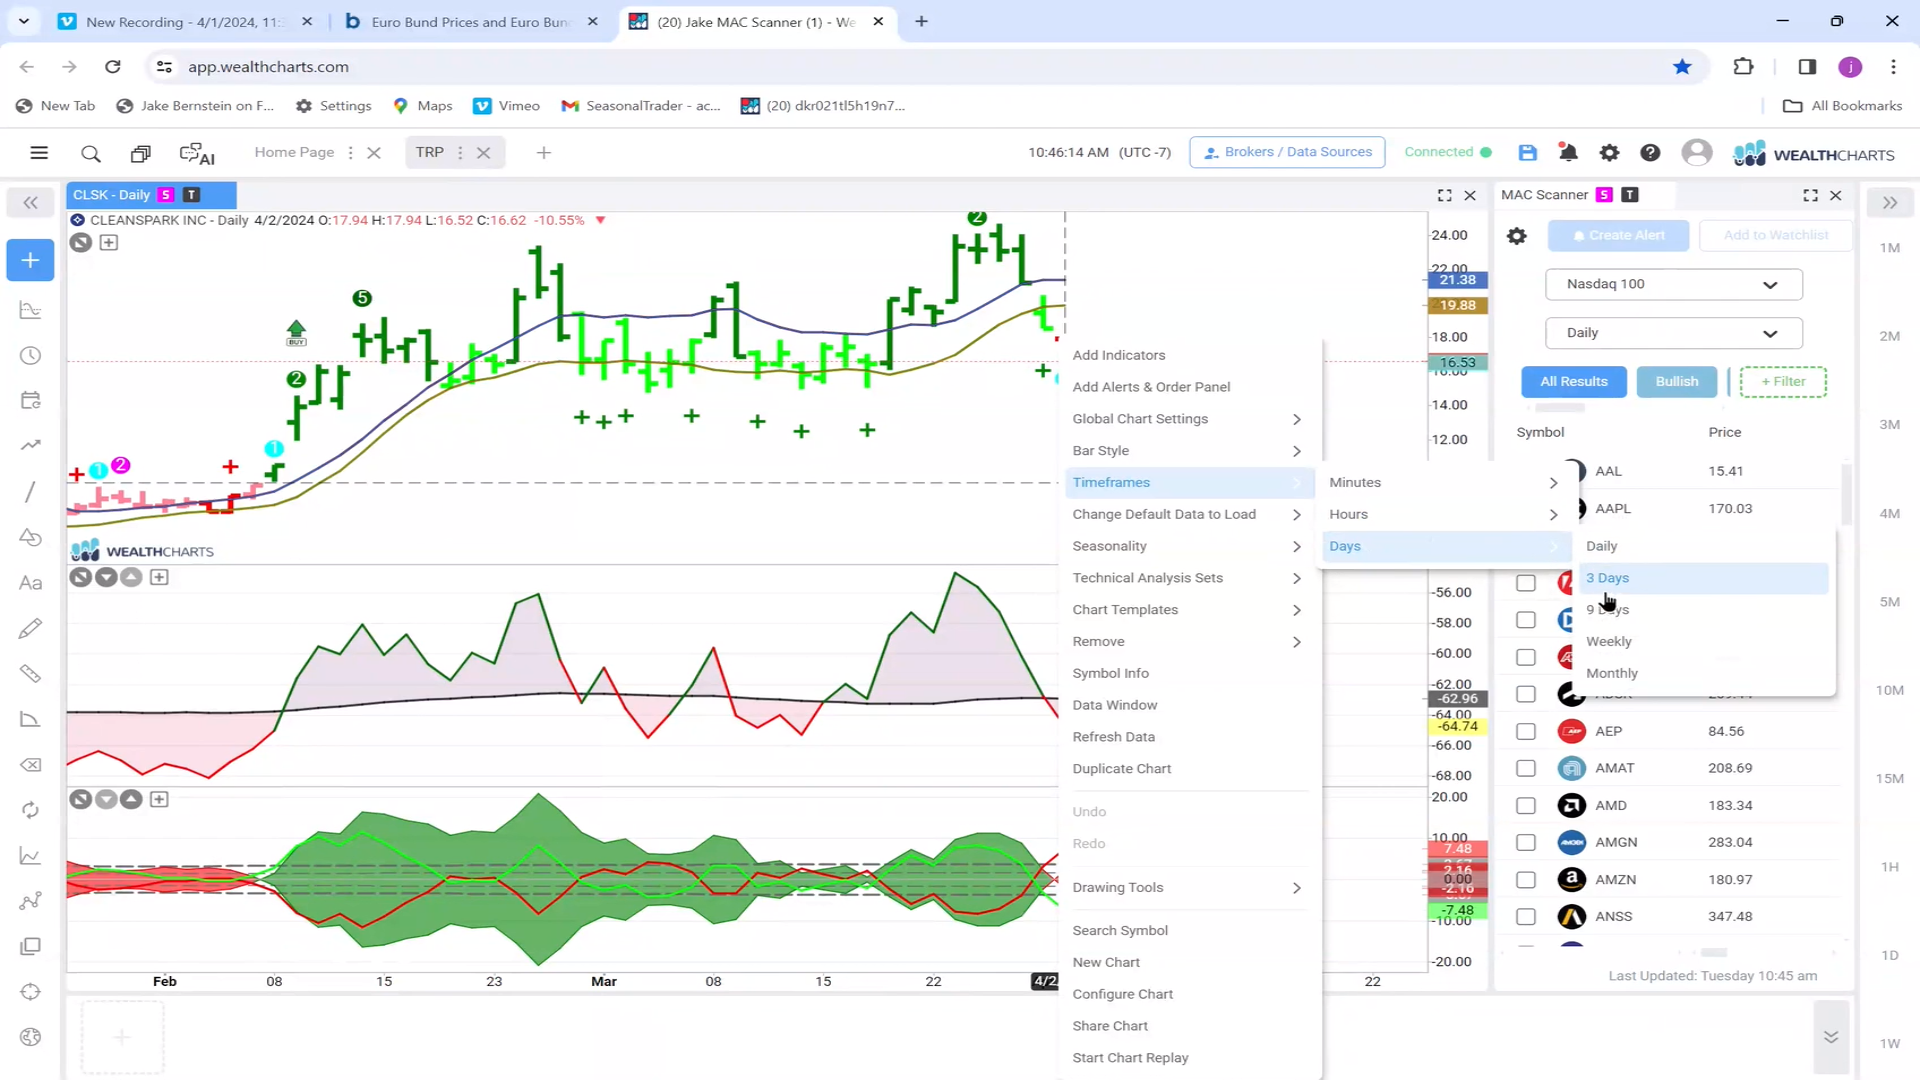Open the user account avatar

1696,153
